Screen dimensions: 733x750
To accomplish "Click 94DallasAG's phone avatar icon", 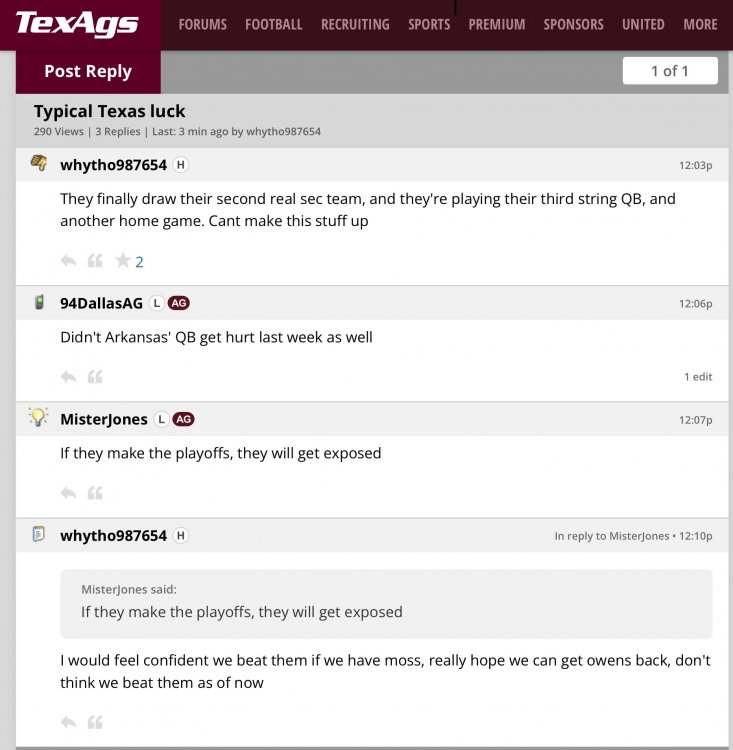I will pyautogui.click(x=39, y=302).
